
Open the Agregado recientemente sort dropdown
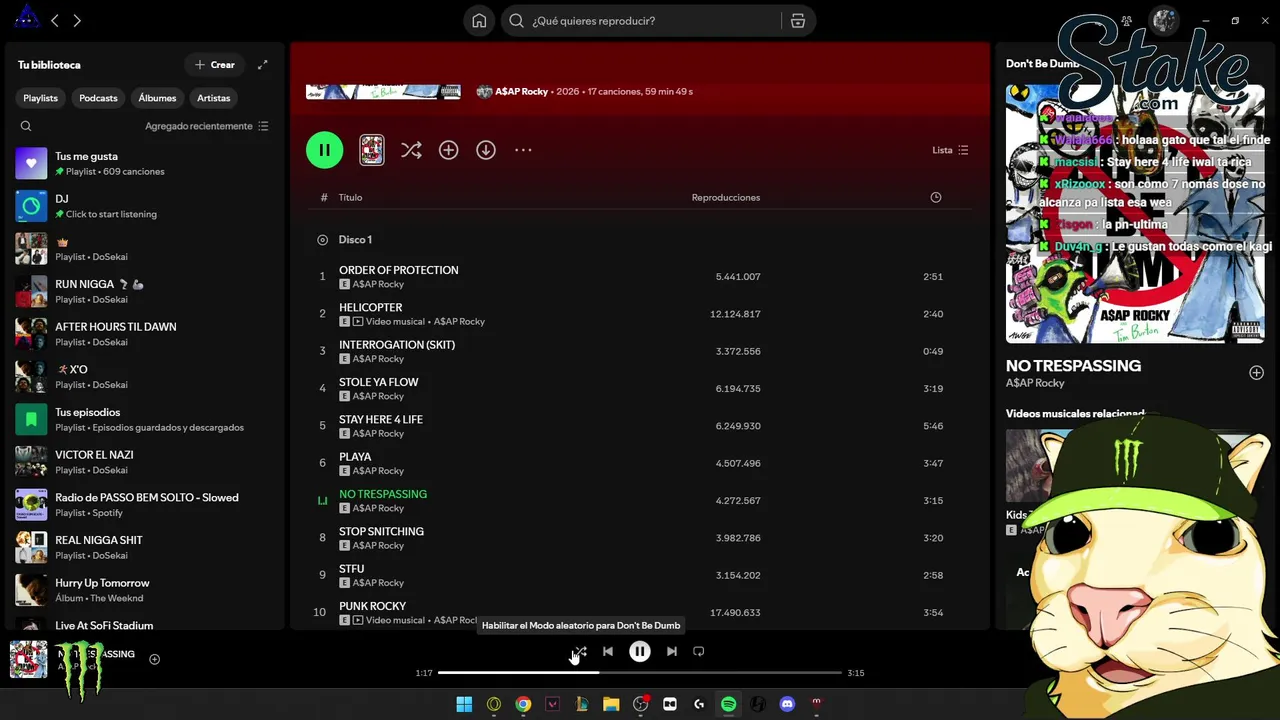click(x=207, y=126)
